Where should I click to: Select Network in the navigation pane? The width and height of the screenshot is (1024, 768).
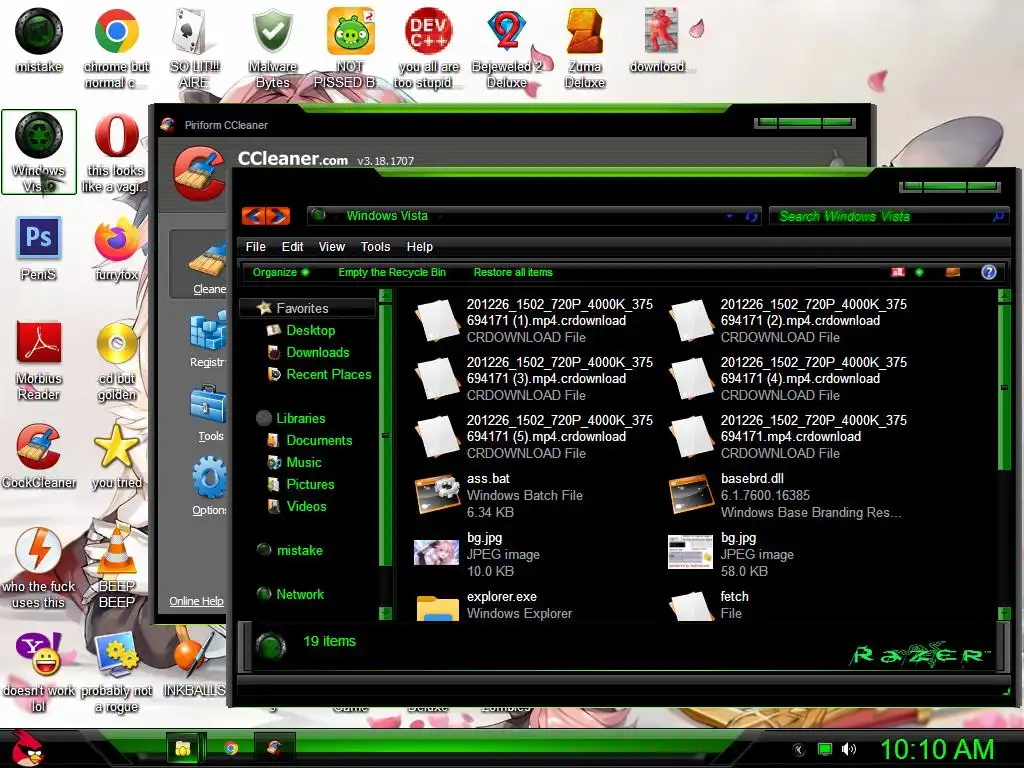point(291,594)
